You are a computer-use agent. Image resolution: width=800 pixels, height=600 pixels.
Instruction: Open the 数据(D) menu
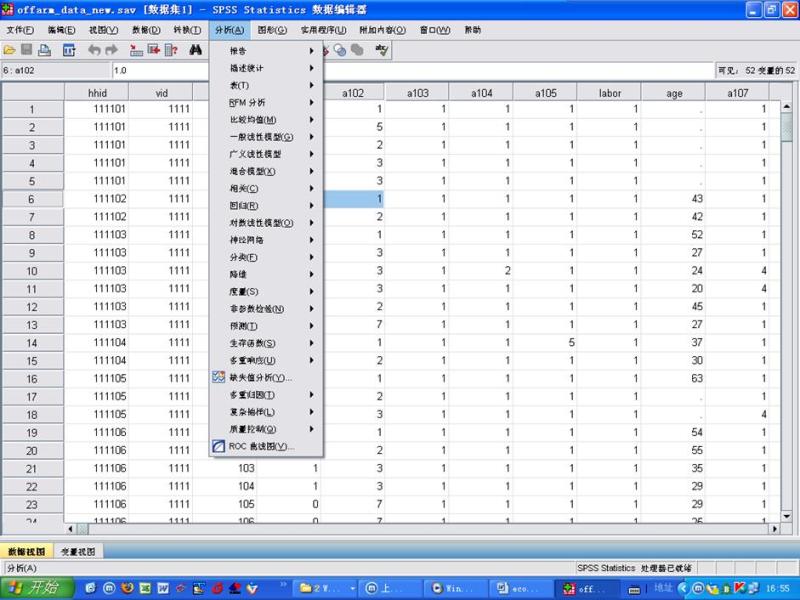click(x=146, y=30)
